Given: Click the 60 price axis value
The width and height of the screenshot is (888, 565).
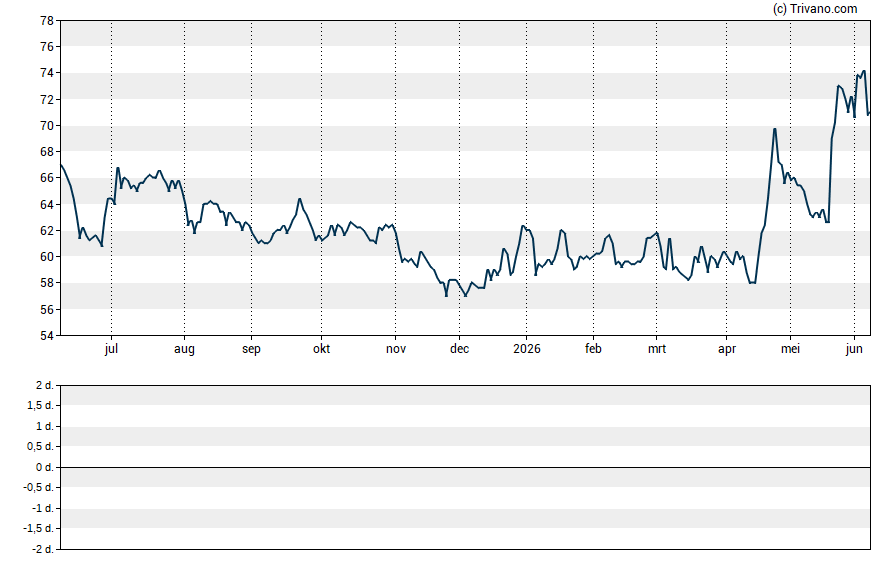Looking at the screenshot, I should [x=47, y=256].
